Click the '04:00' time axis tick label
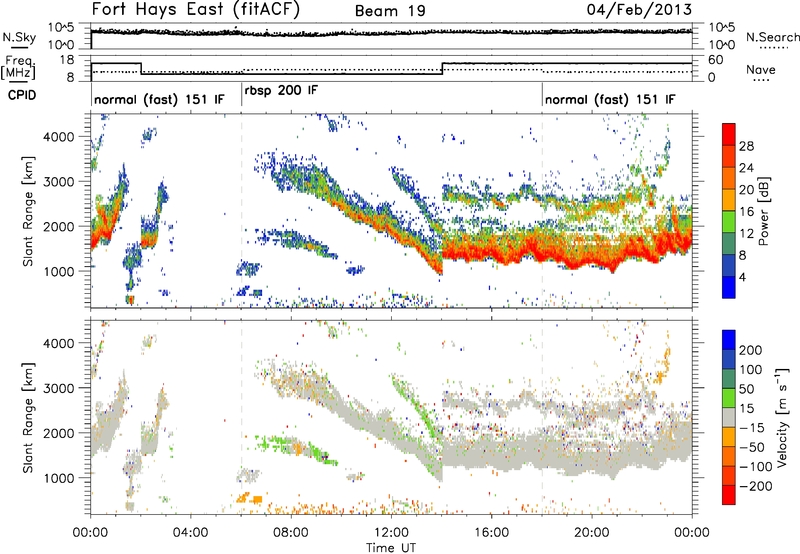The image size is (800, 554). tap(190, 532)
